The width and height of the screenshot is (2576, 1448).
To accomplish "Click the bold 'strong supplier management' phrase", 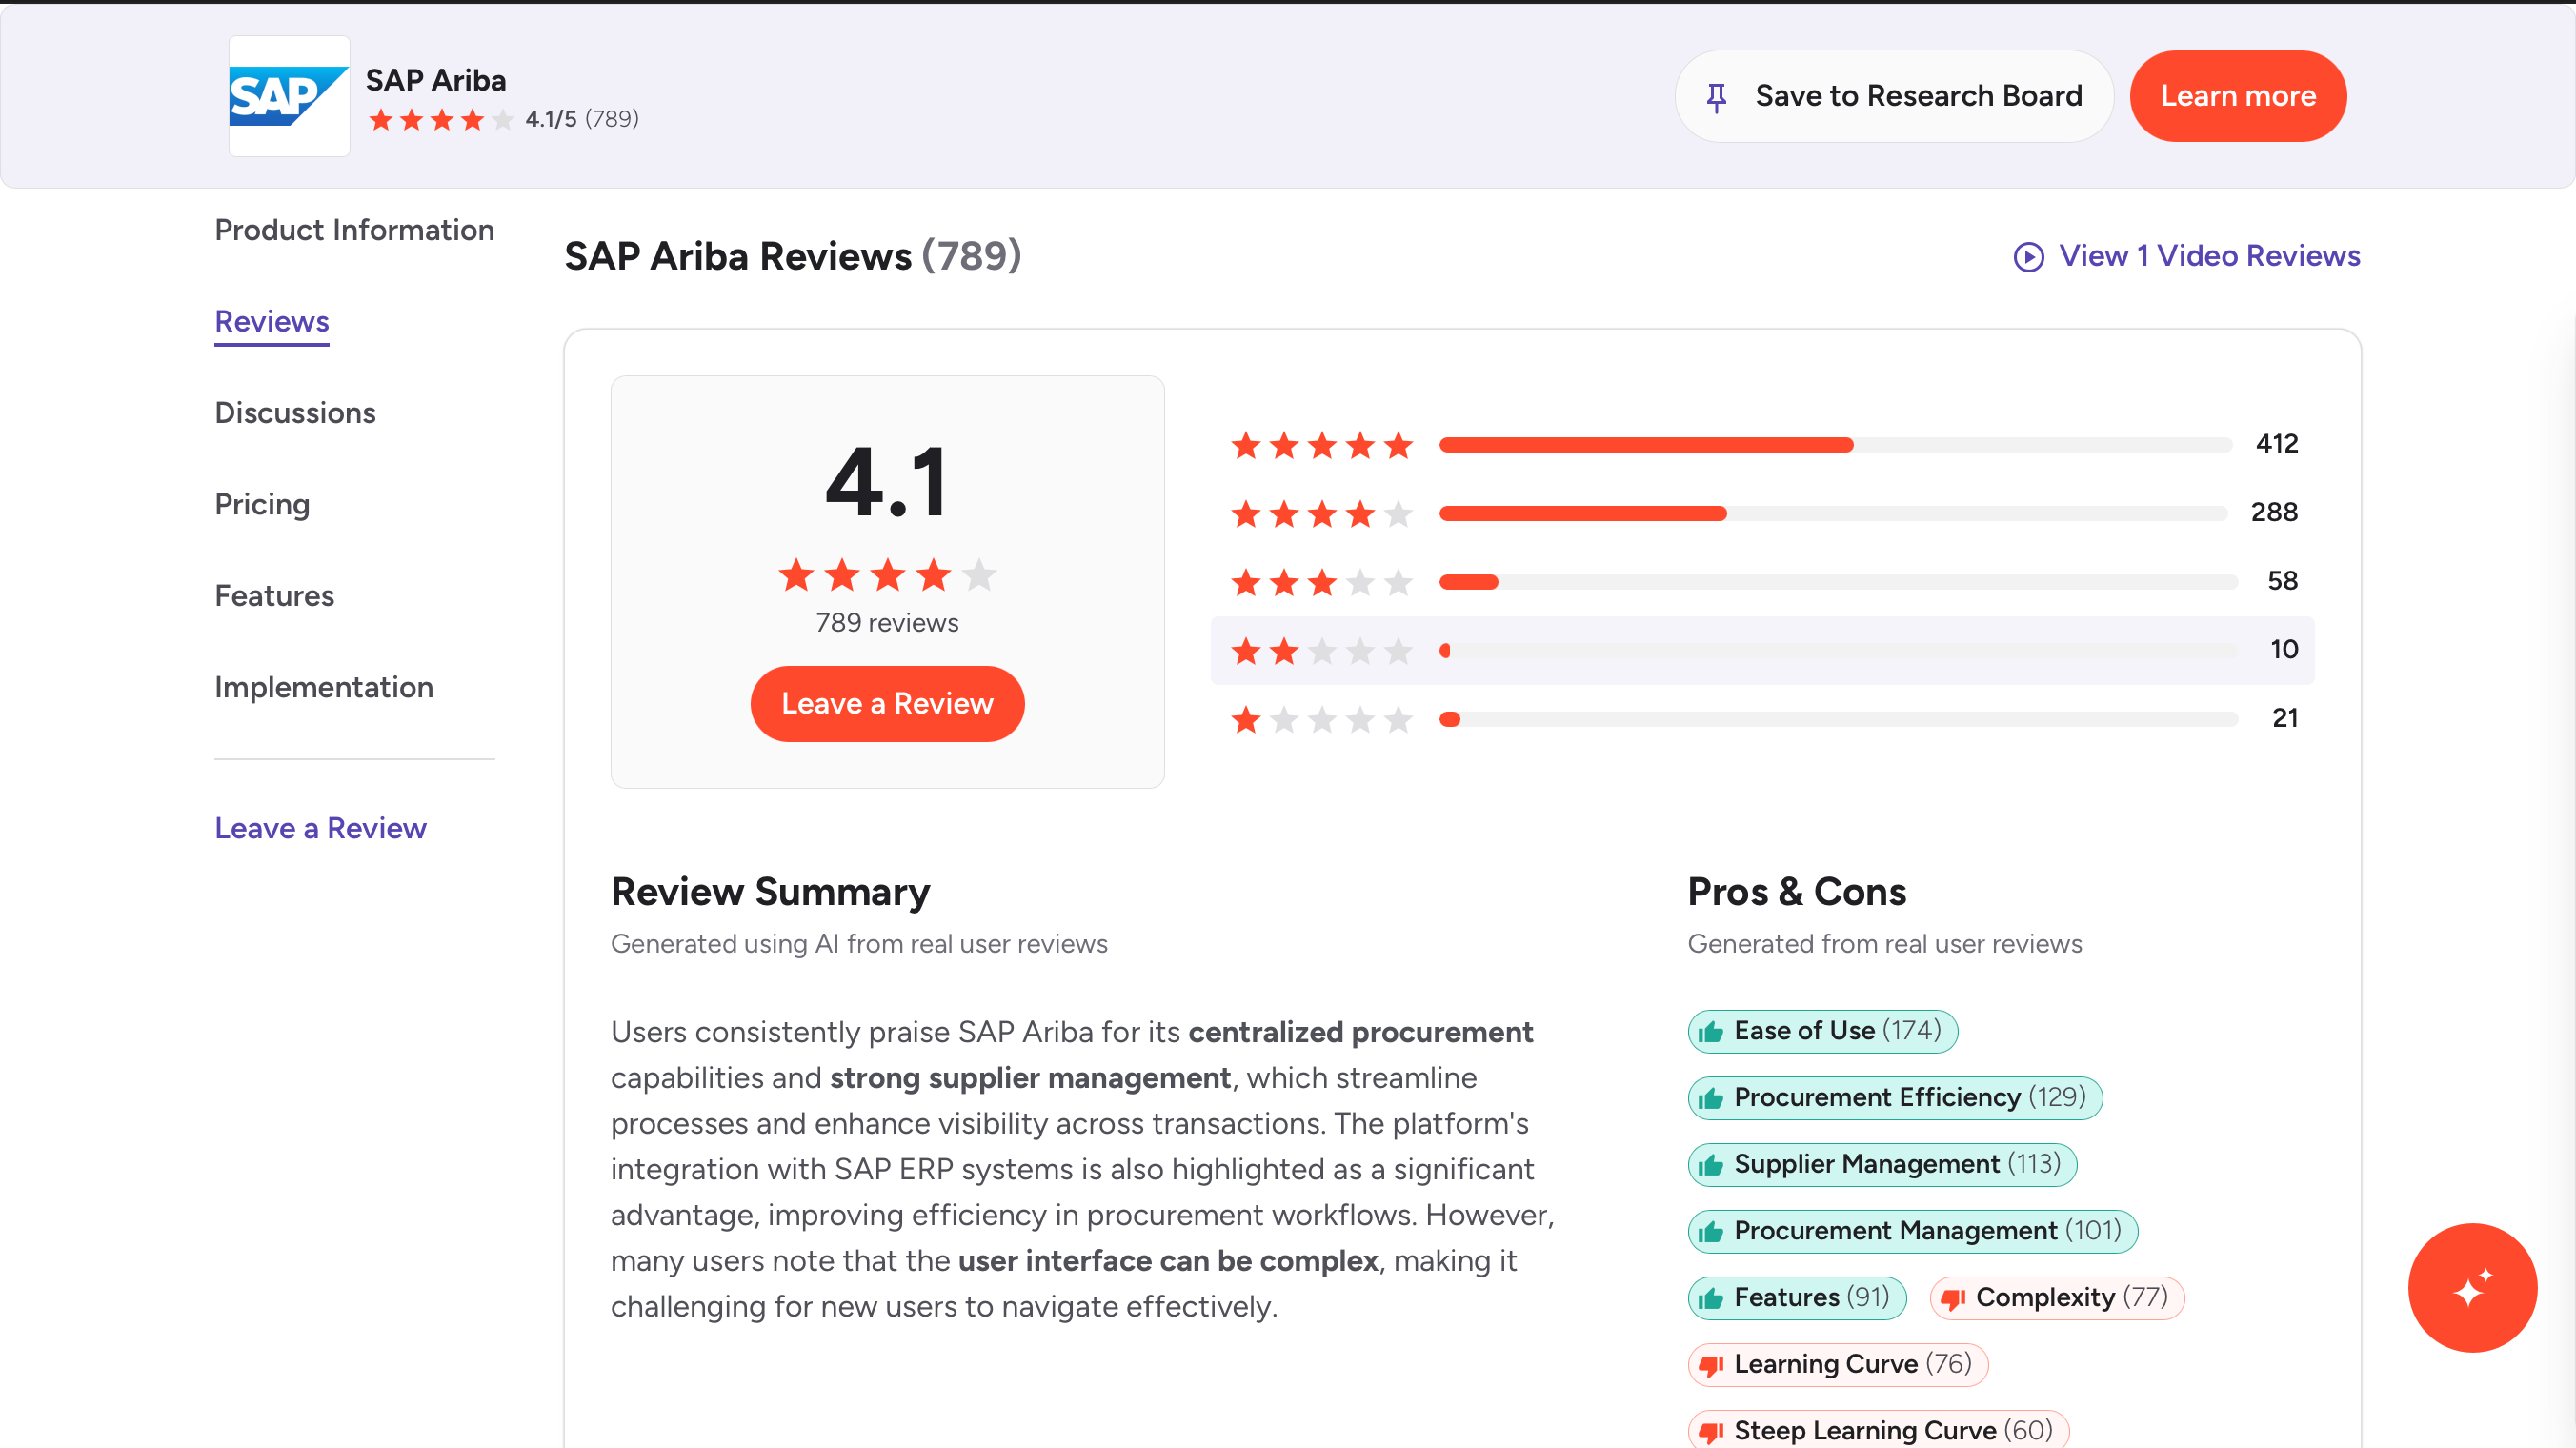I will point(1030,1078).
